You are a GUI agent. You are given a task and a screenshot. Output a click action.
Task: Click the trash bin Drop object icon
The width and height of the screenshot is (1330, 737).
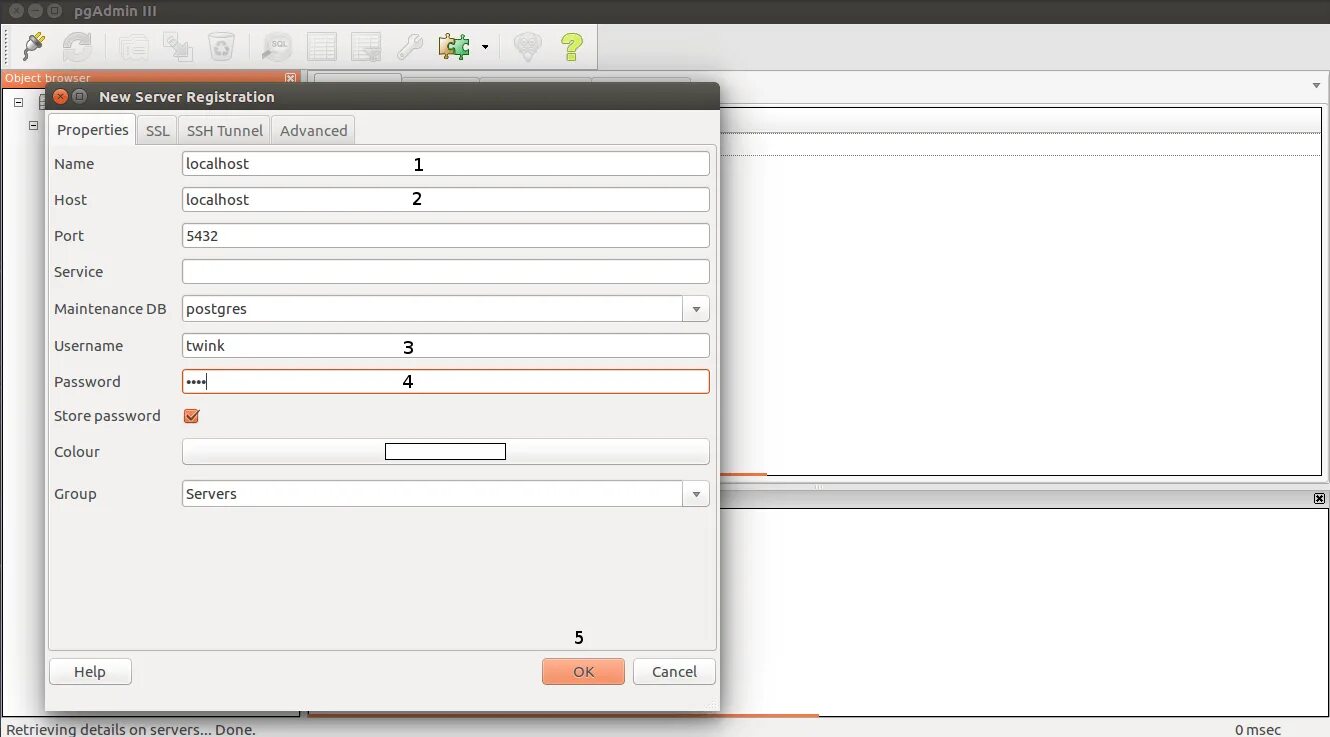click(221, 47)
